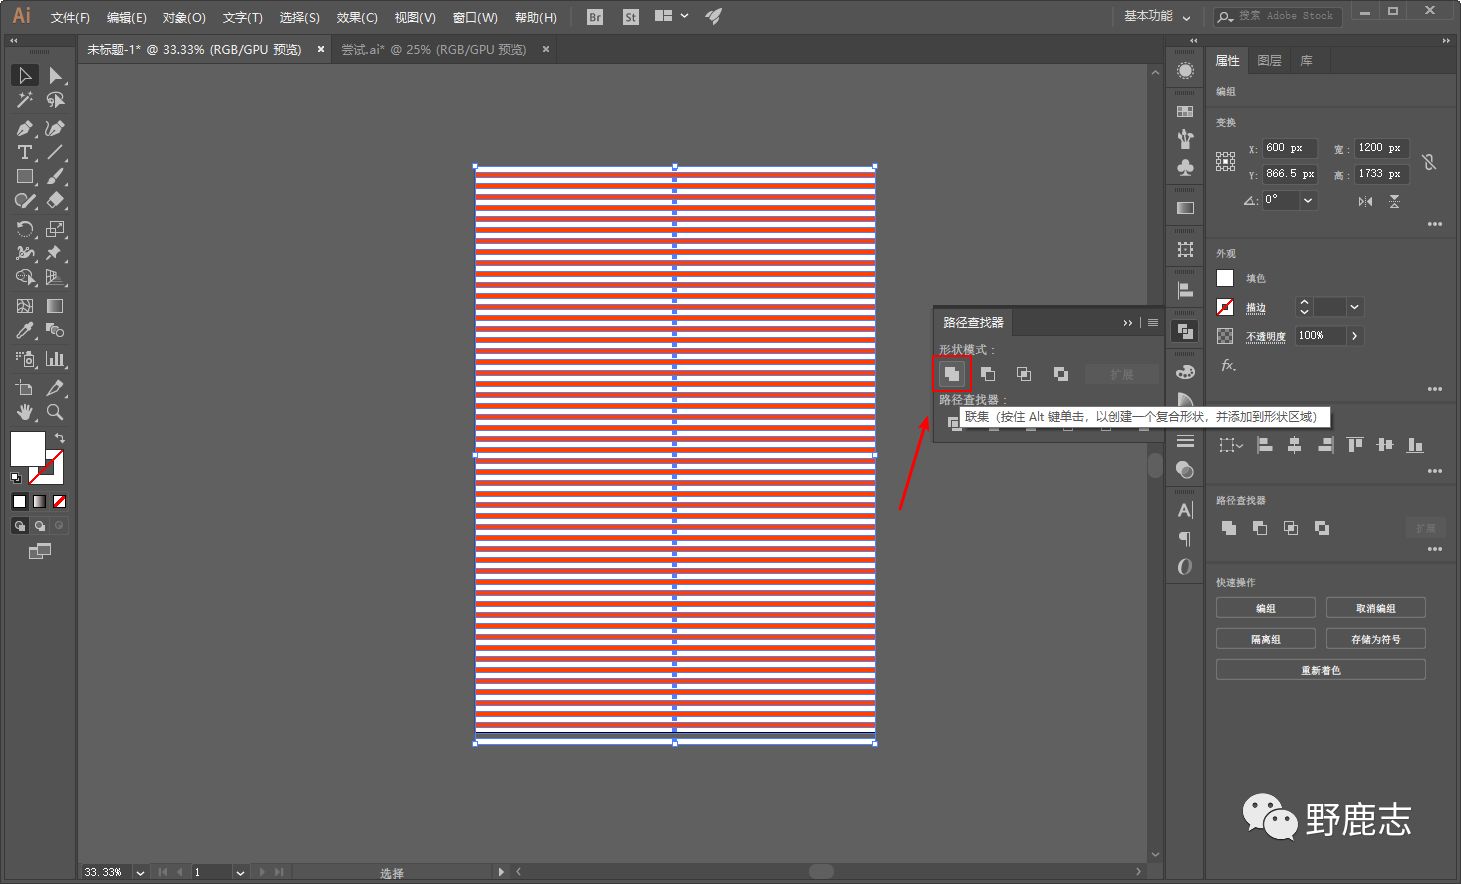
Task: Select the Pen tool in the toolbar
Action: (x=24, y=128)
